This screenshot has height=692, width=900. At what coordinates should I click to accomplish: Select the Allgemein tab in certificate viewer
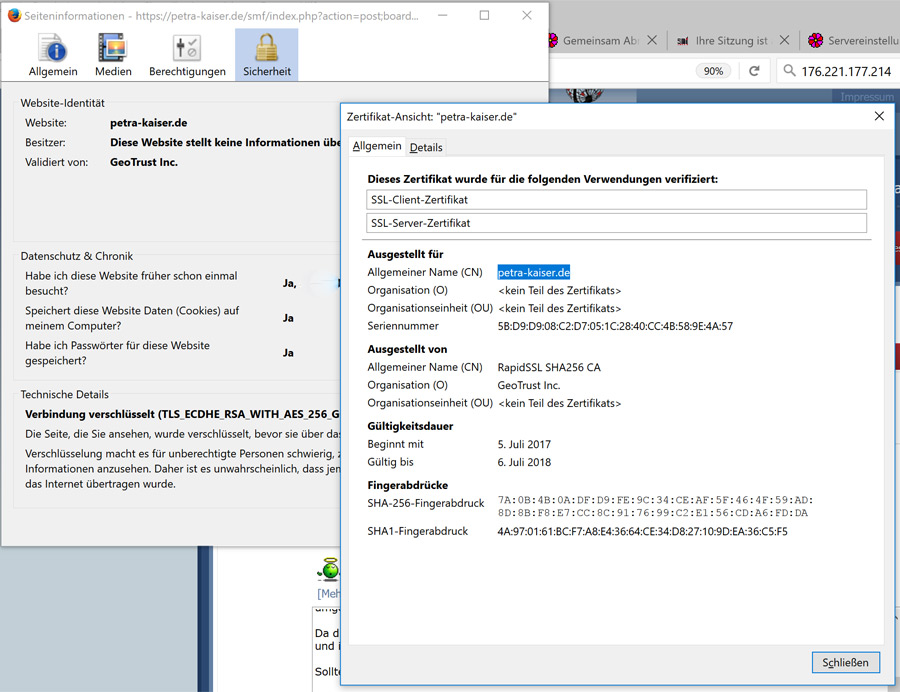377,146
